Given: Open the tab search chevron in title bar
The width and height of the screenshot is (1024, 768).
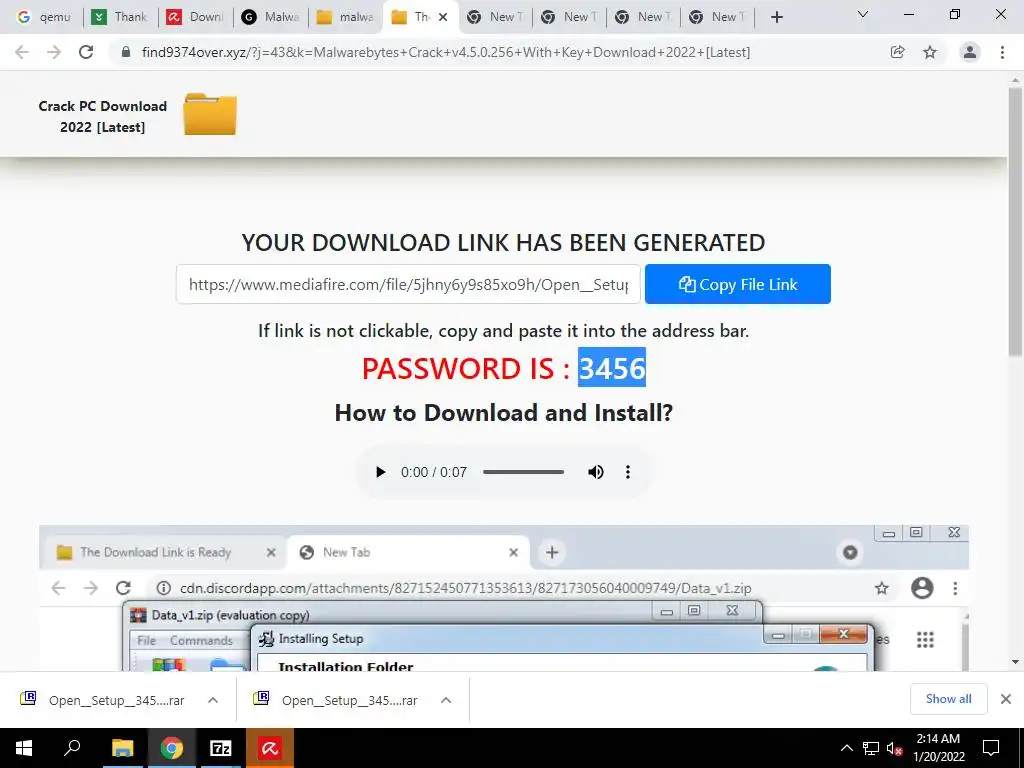Looking at the screenshot, I should click(863, 14).
